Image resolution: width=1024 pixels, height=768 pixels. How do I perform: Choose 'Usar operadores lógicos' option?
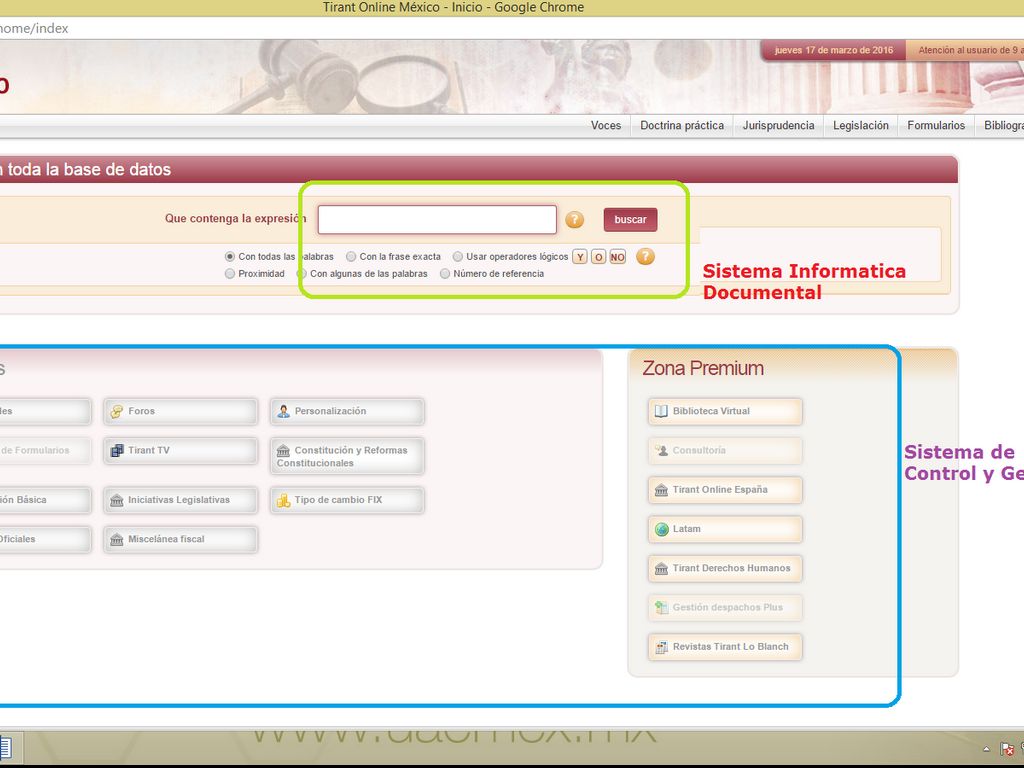[x=458, y=257]
